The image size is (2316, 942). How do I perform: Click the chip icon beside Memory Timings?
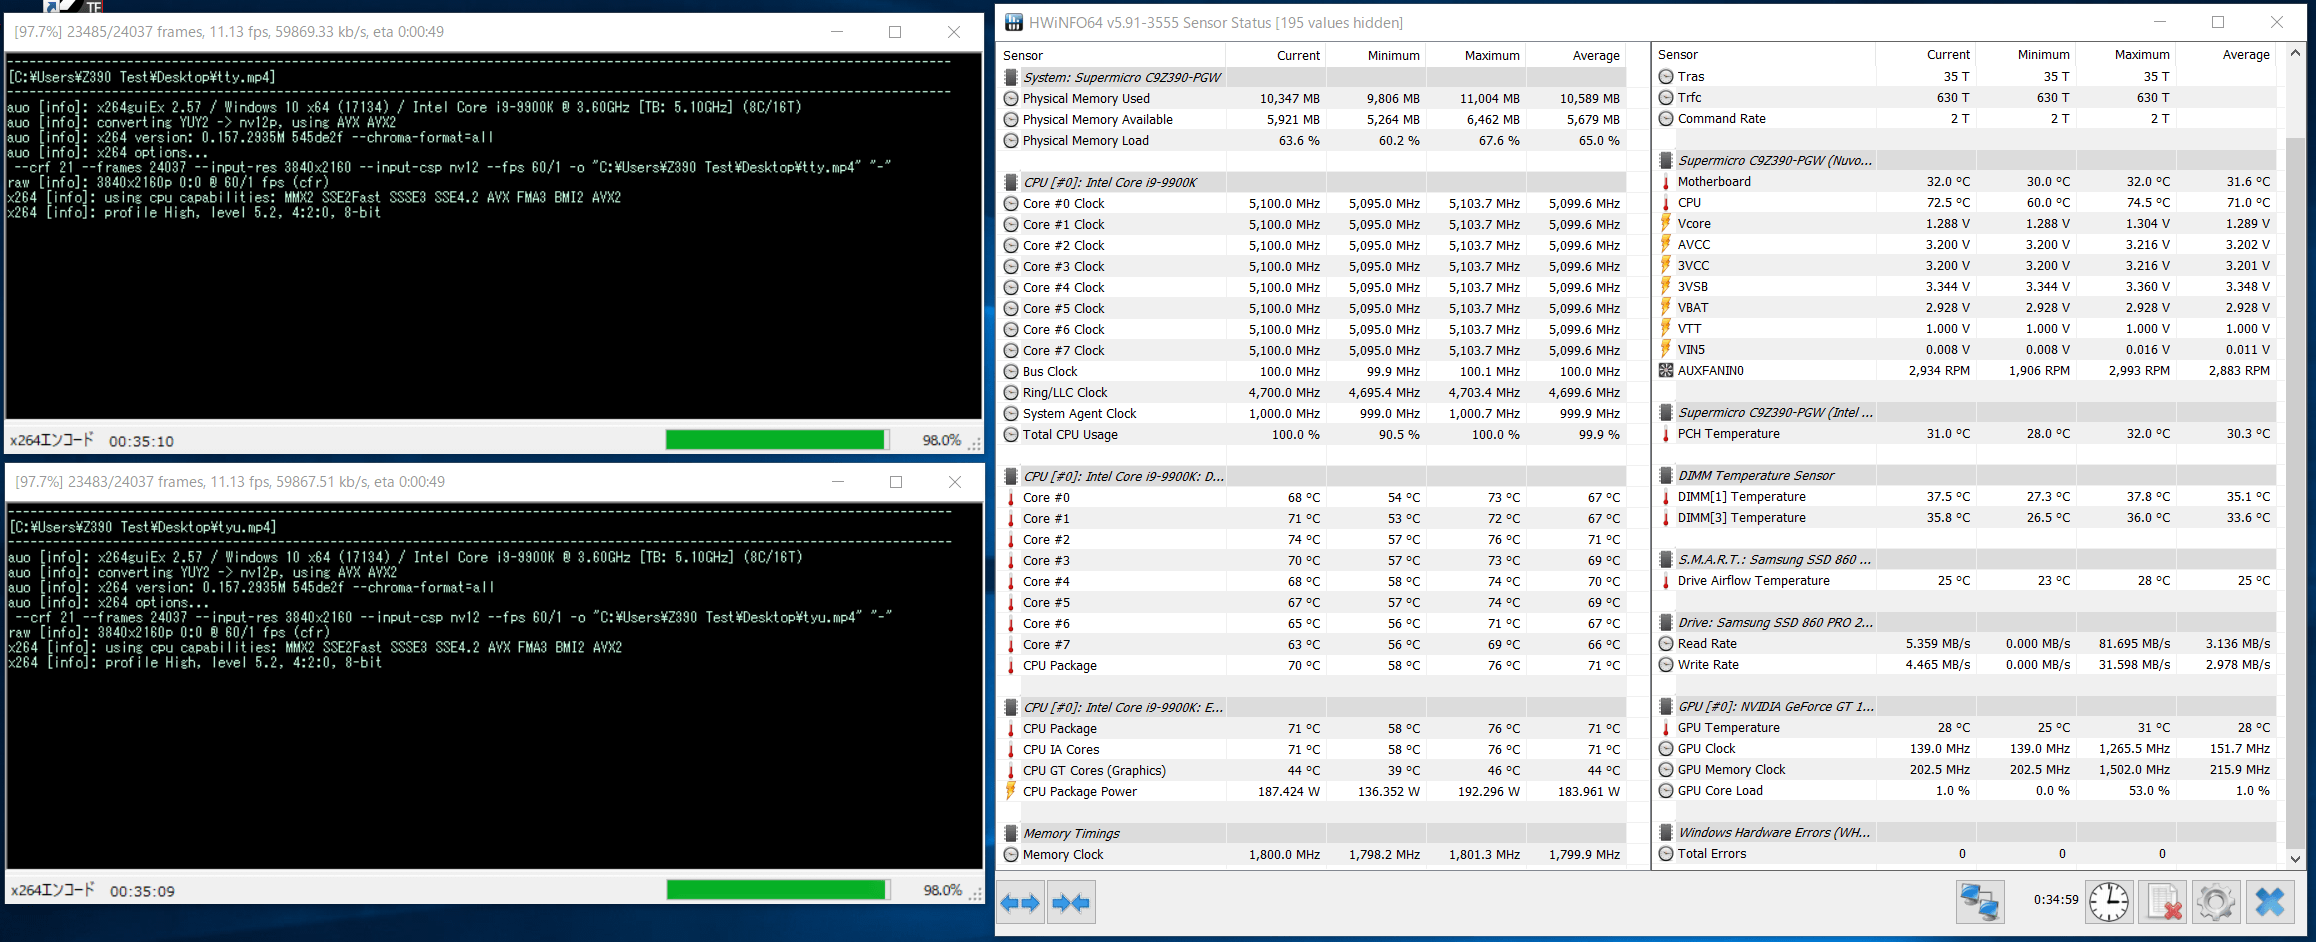(1011, 833)
